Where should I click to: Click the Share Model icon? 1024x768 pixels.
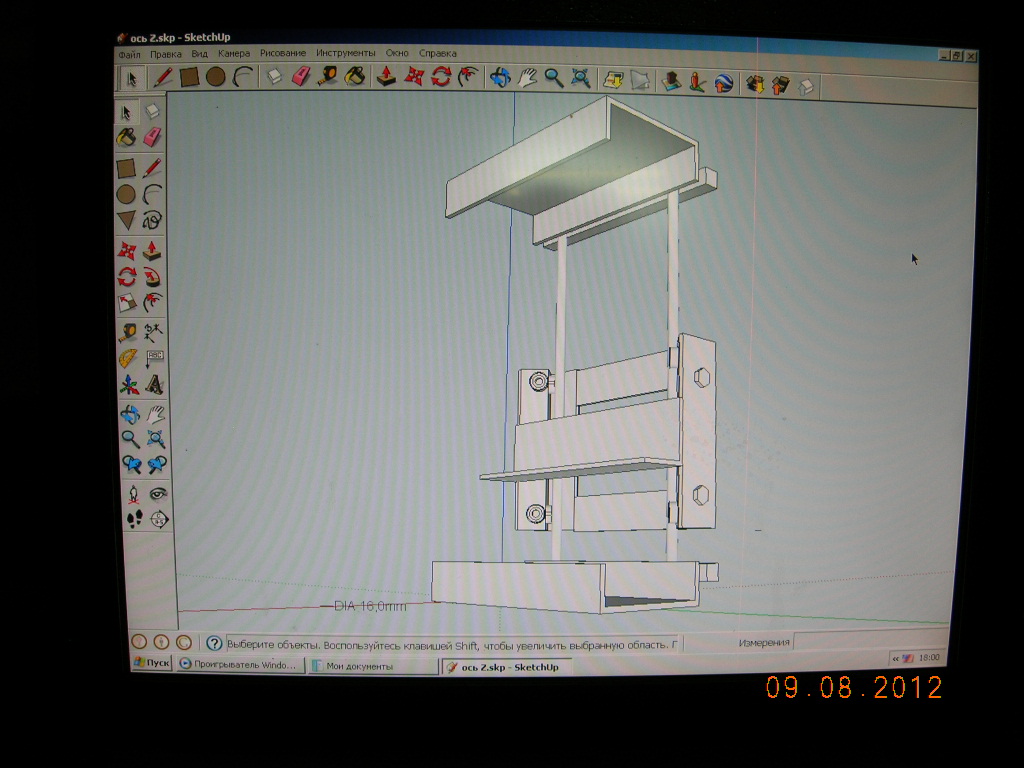click(780, 85)
